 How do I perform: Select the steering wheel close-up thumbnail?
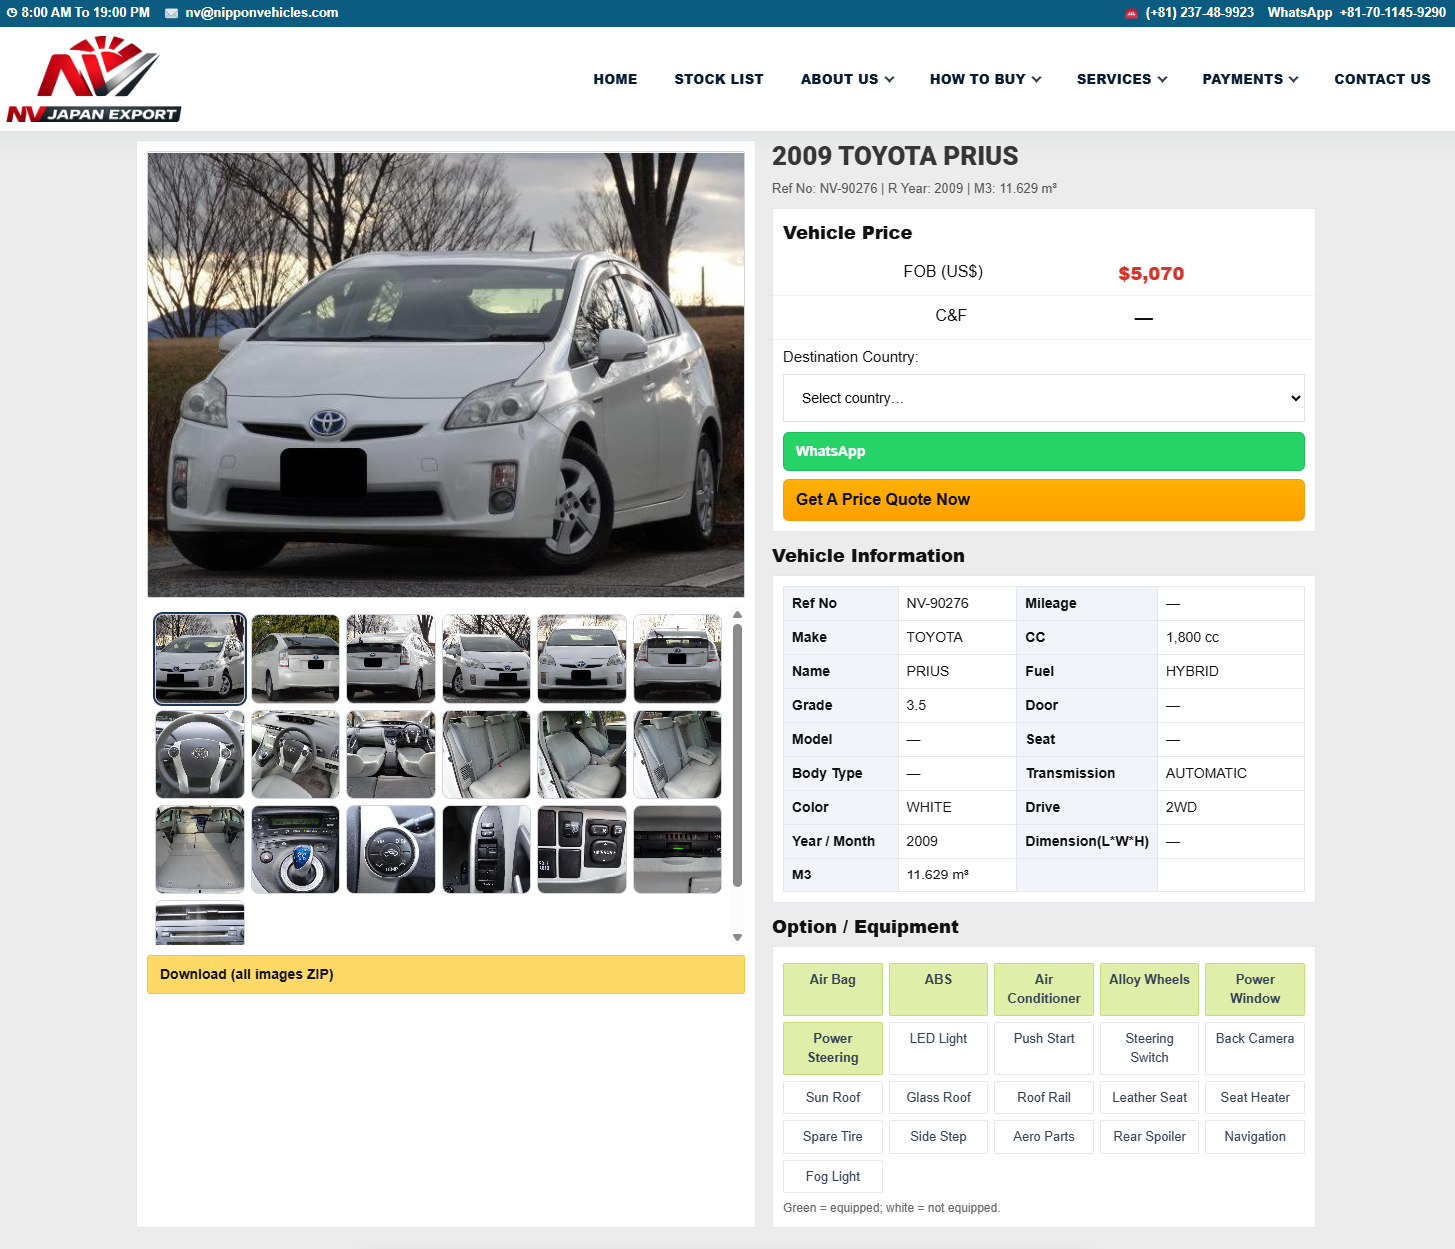click(x=200, y=755)
